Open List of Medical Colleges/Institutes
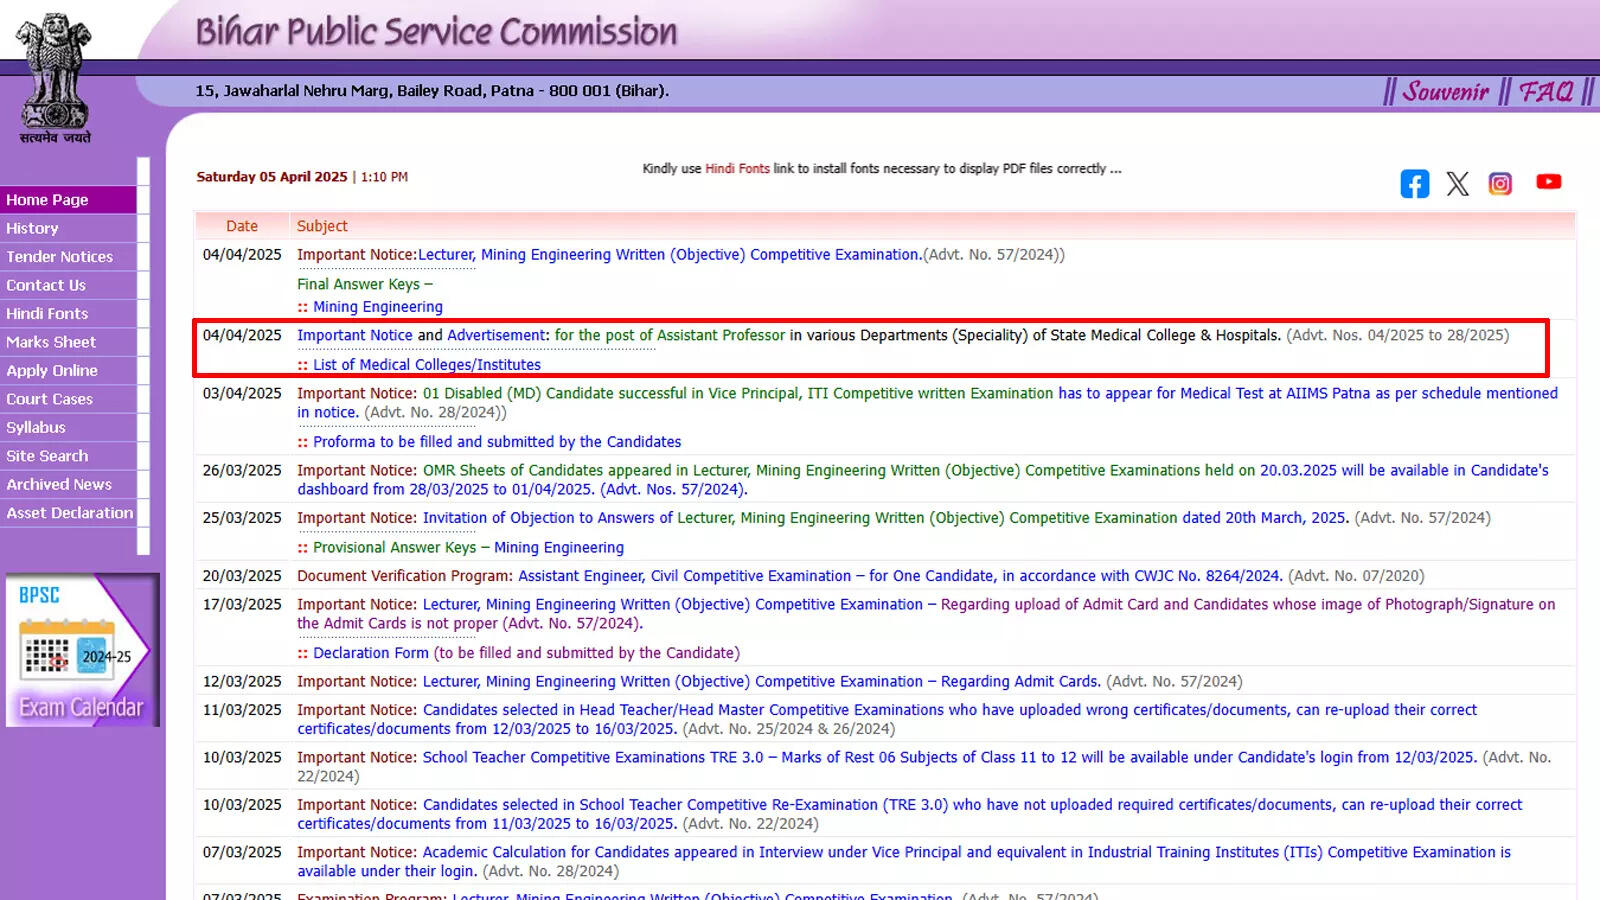Image resolution: width=1600 pixels, height=900 pixels. click(x=426, y=364)
